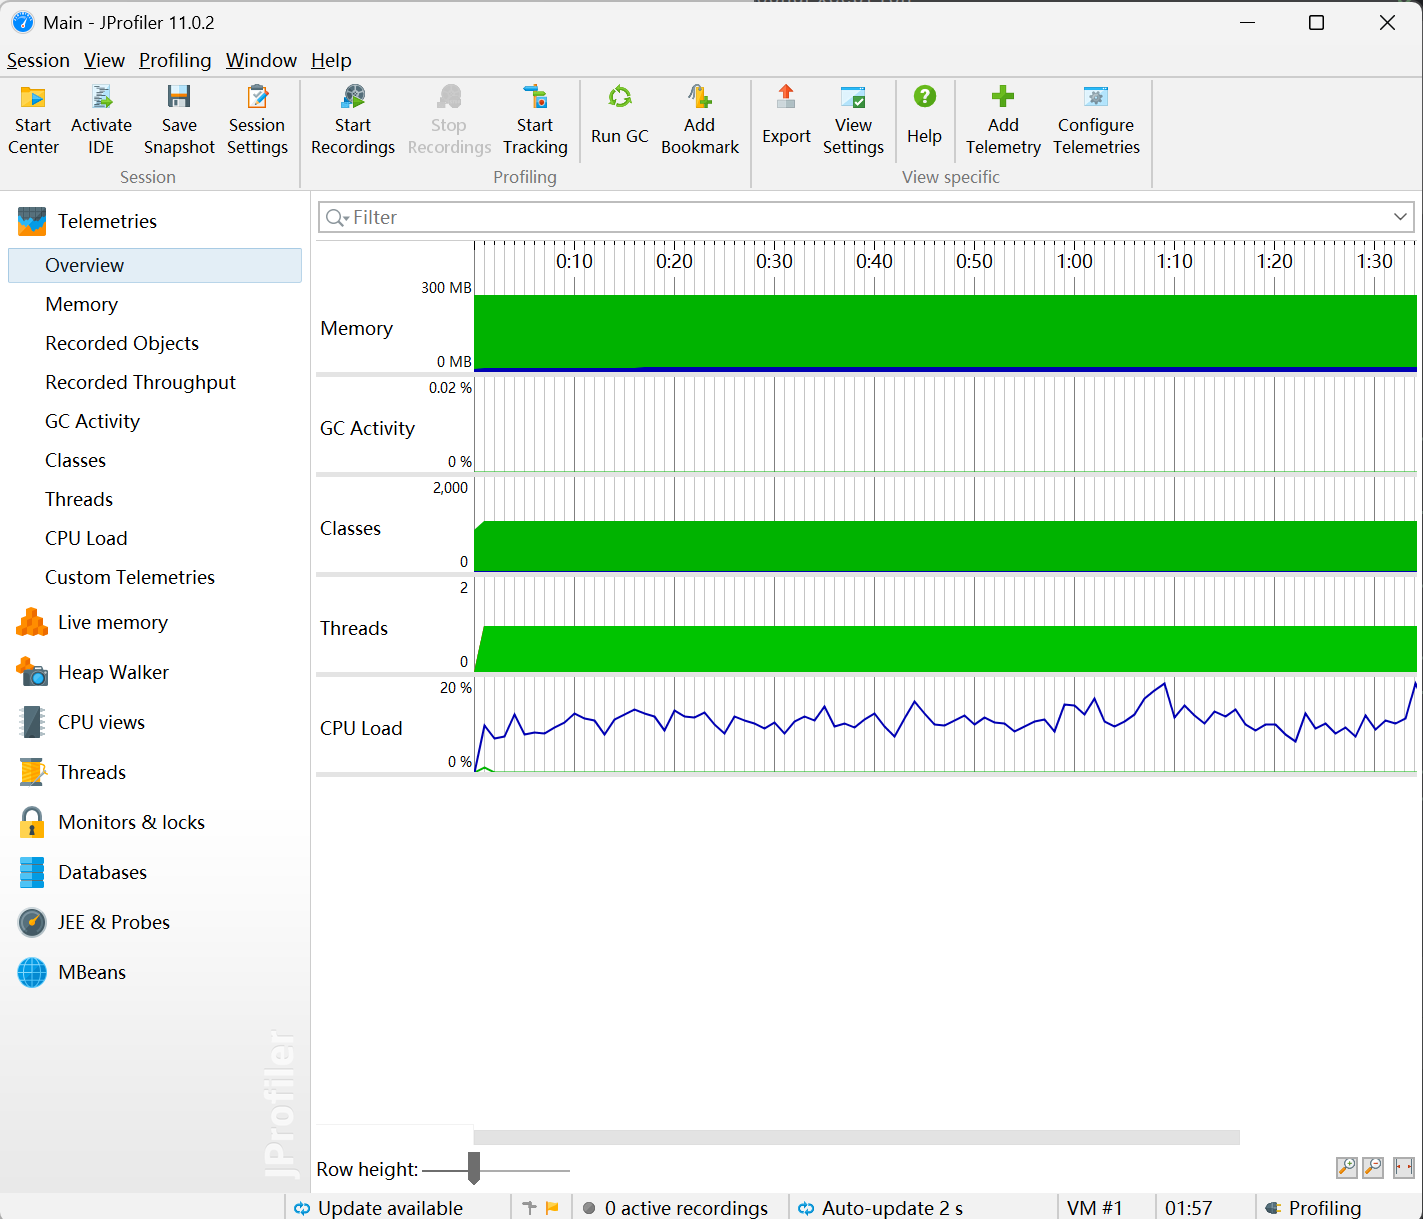Screen dimensions: 1423x1219
Task: Click the Filter text field
Action: pos(860,217)
